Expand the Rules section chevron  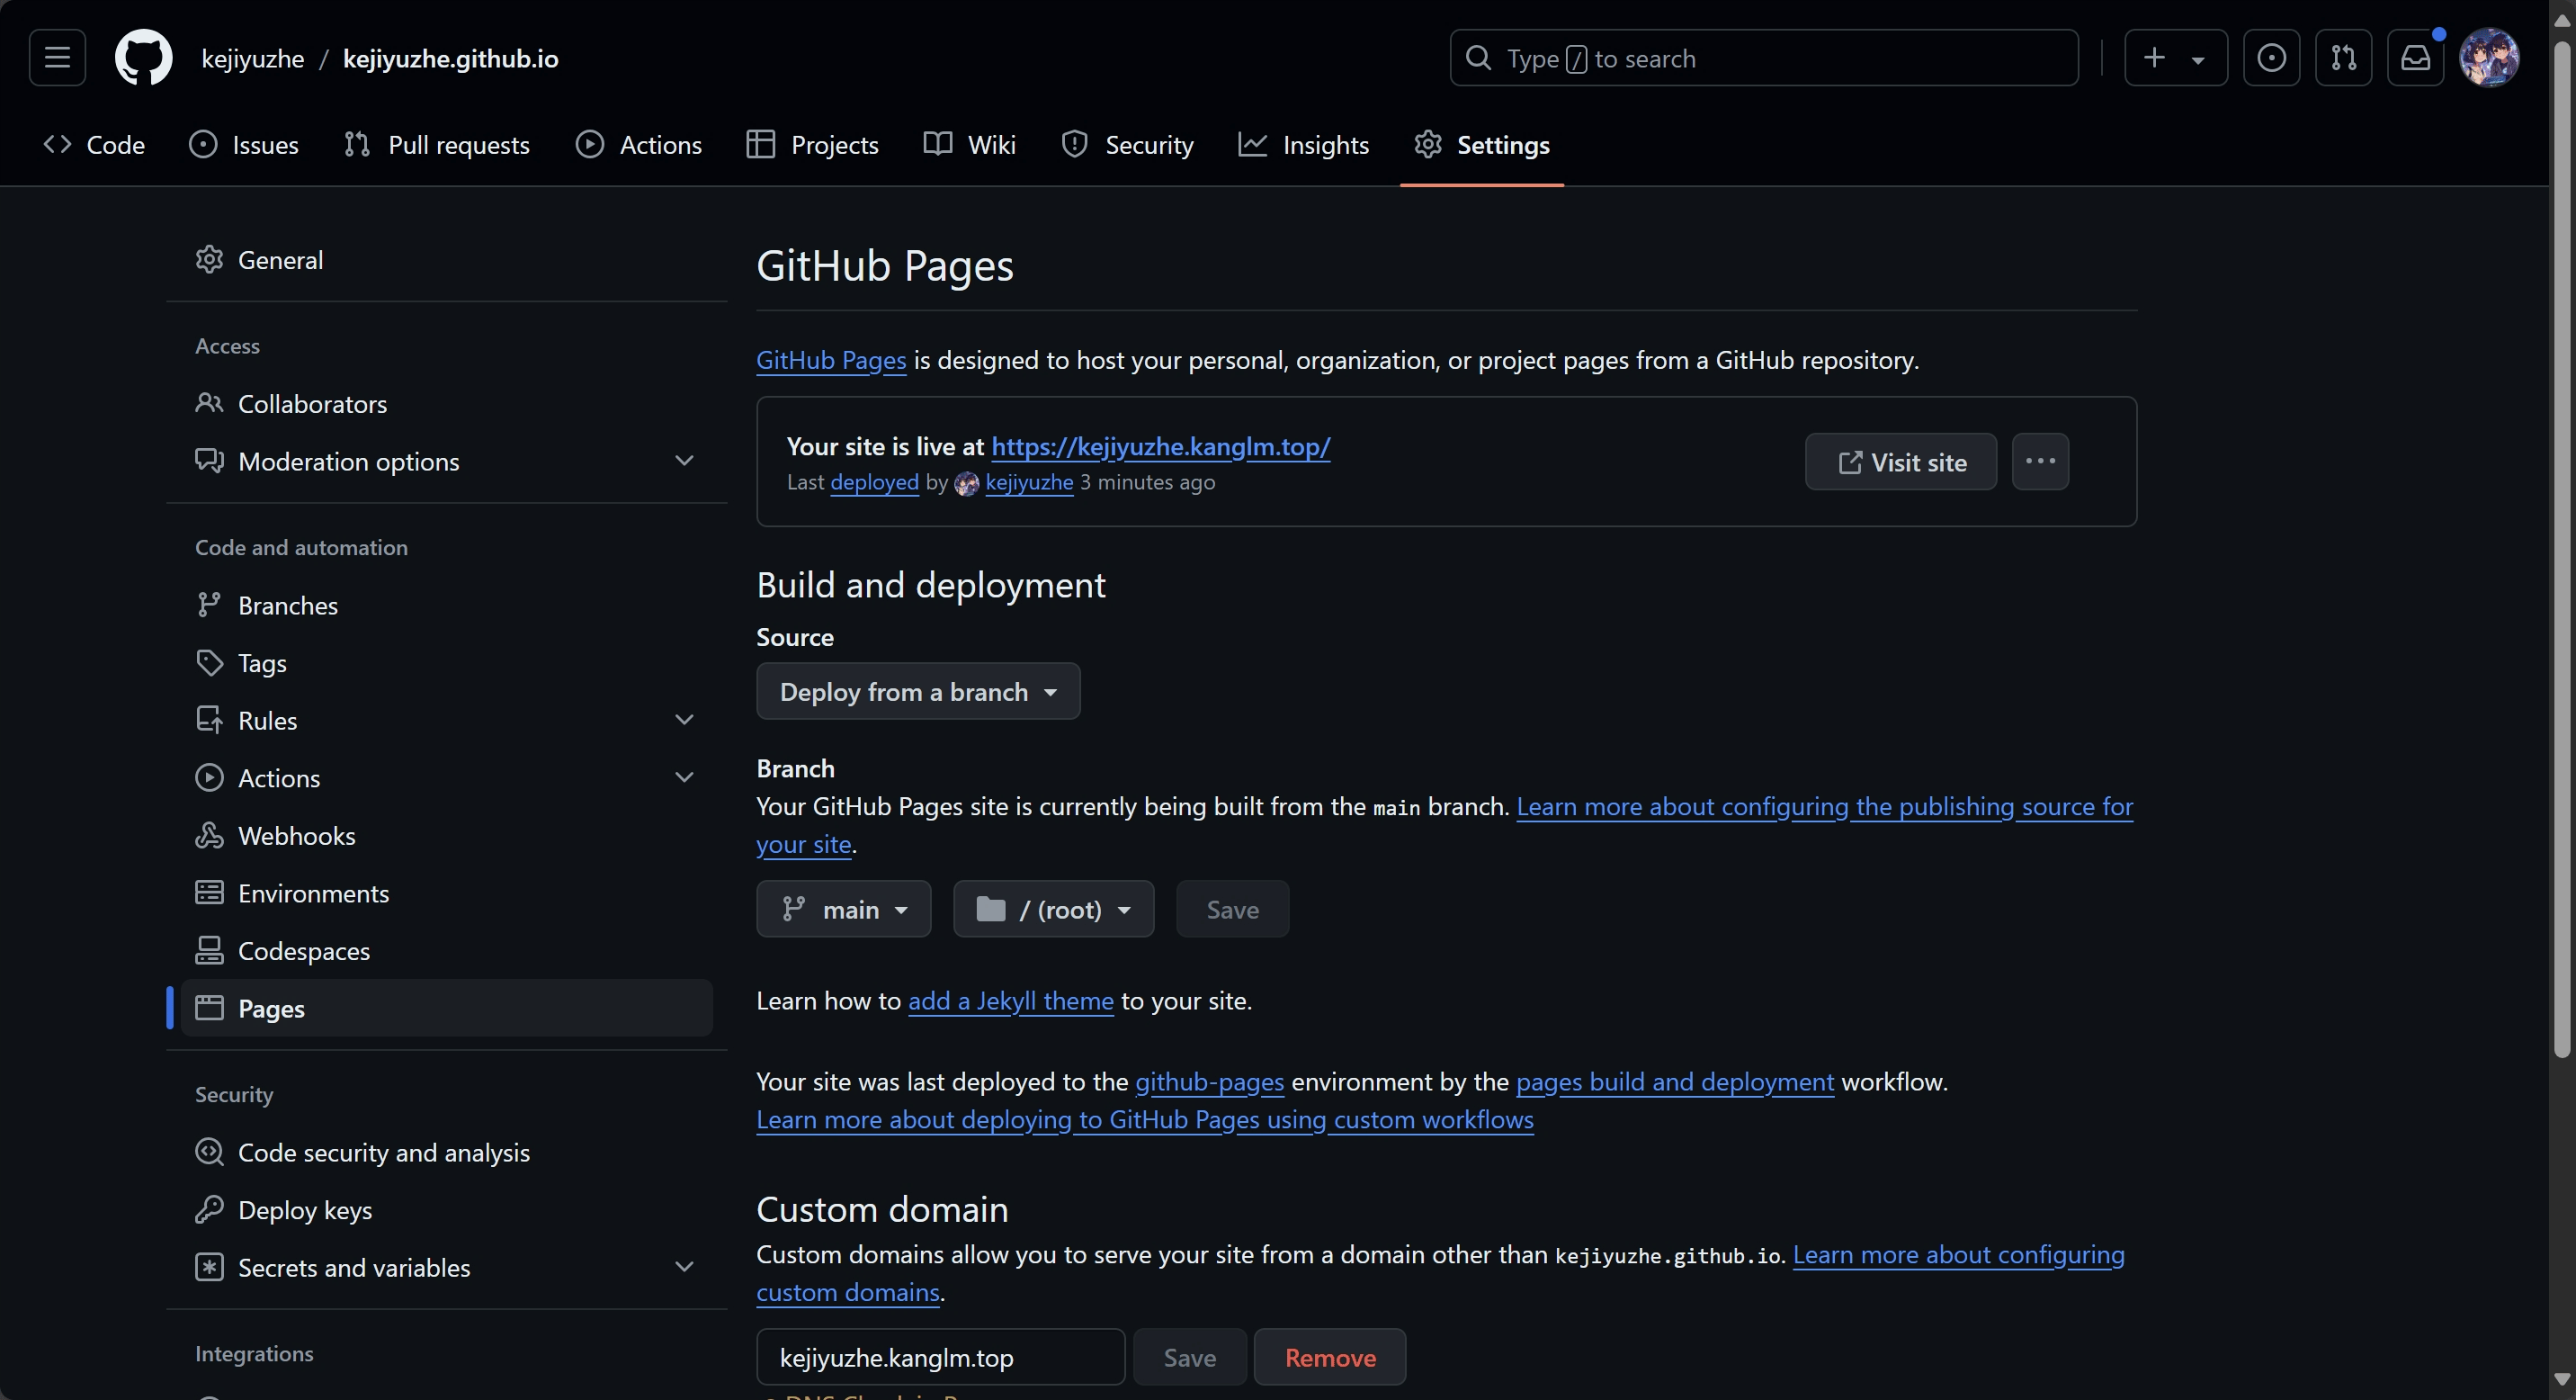(684, 720)
